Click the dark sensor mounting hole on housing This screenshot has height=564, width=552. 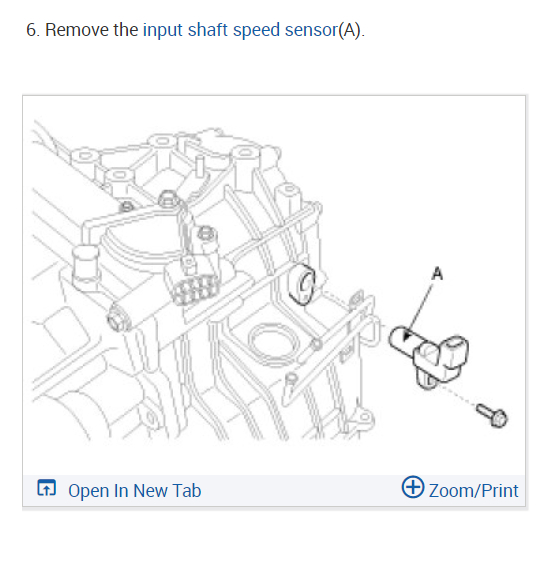coord(302,284)
